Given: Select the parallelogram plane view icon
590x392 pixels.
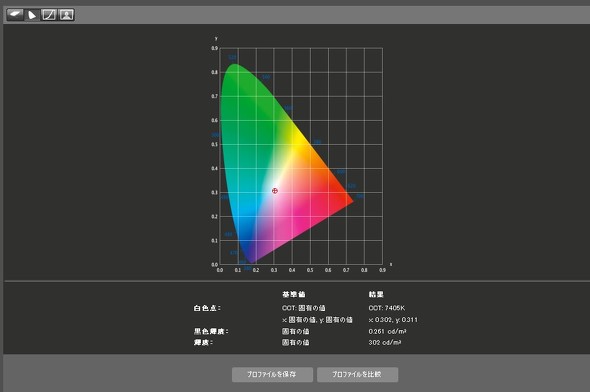Looking at the screenshot, I should click(x=15, y=15).
